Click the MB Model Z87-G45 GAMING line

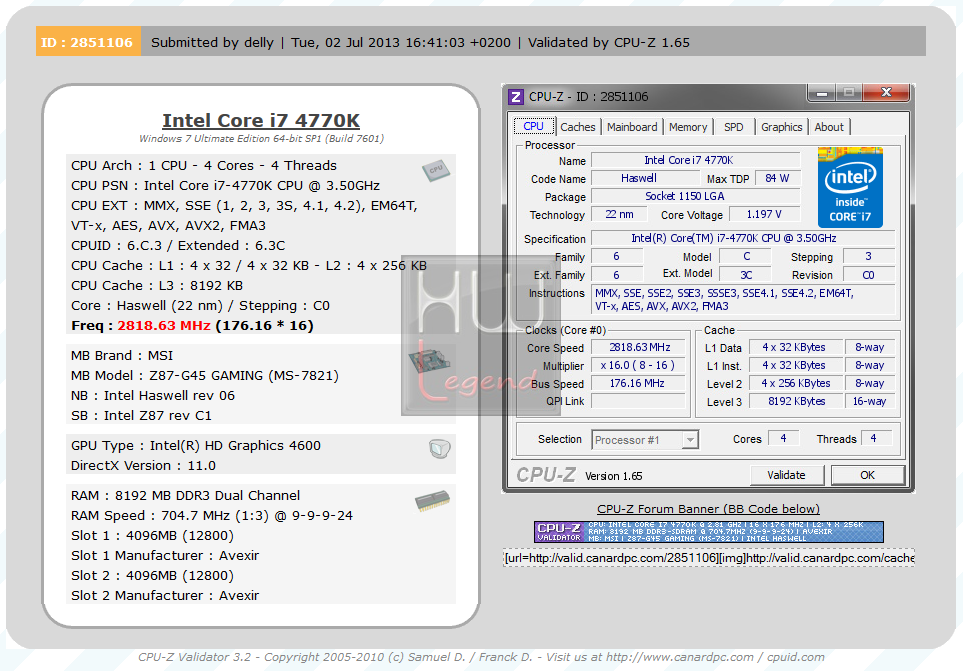coord(205,376)
